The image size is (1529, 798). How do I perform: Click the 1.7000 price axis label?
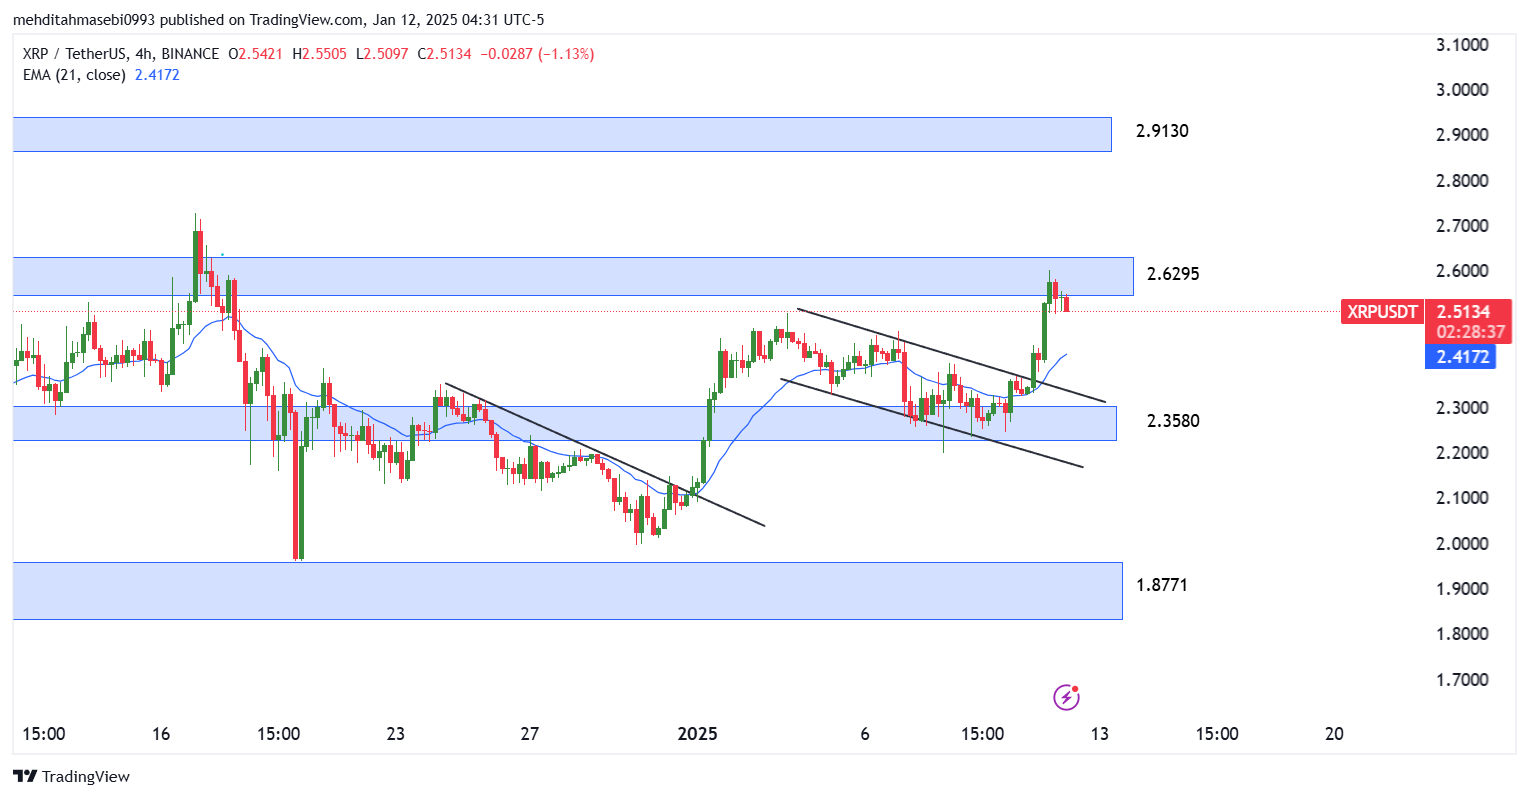1462,680
